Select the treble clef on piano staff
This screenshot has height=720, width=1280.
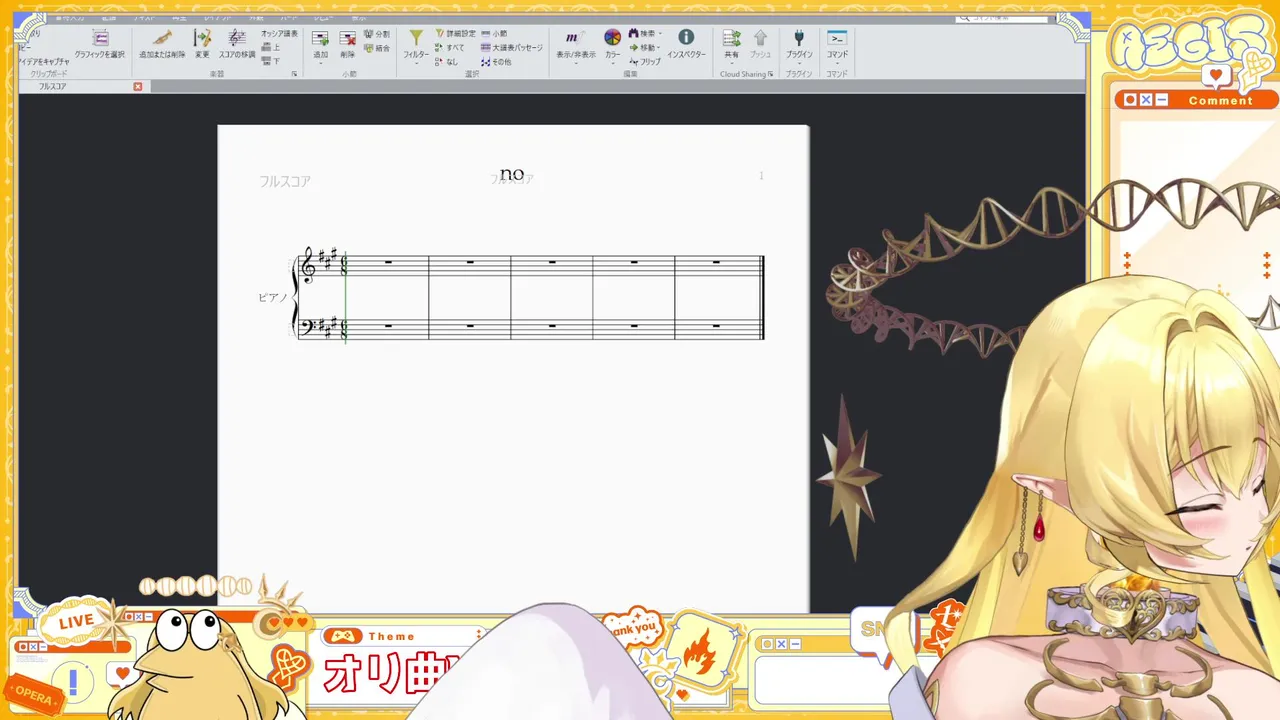[308, 265]
